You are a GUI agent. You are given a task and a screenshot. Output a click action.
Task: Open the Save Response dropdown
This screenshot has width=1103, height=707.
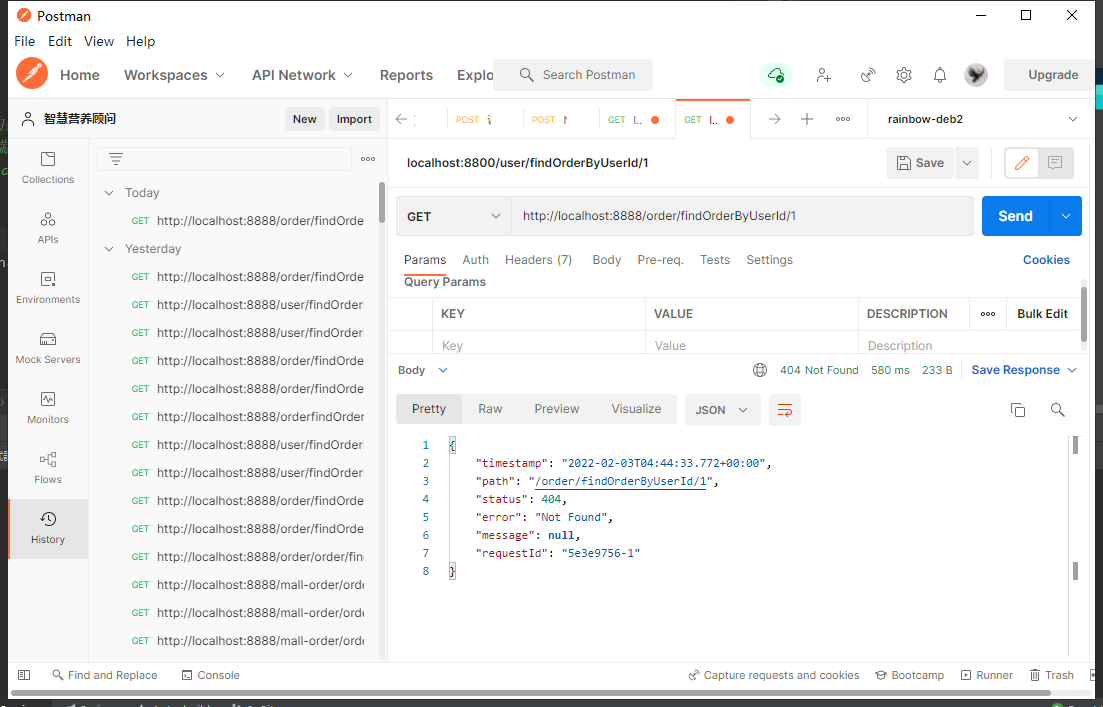coord(1024,370)
